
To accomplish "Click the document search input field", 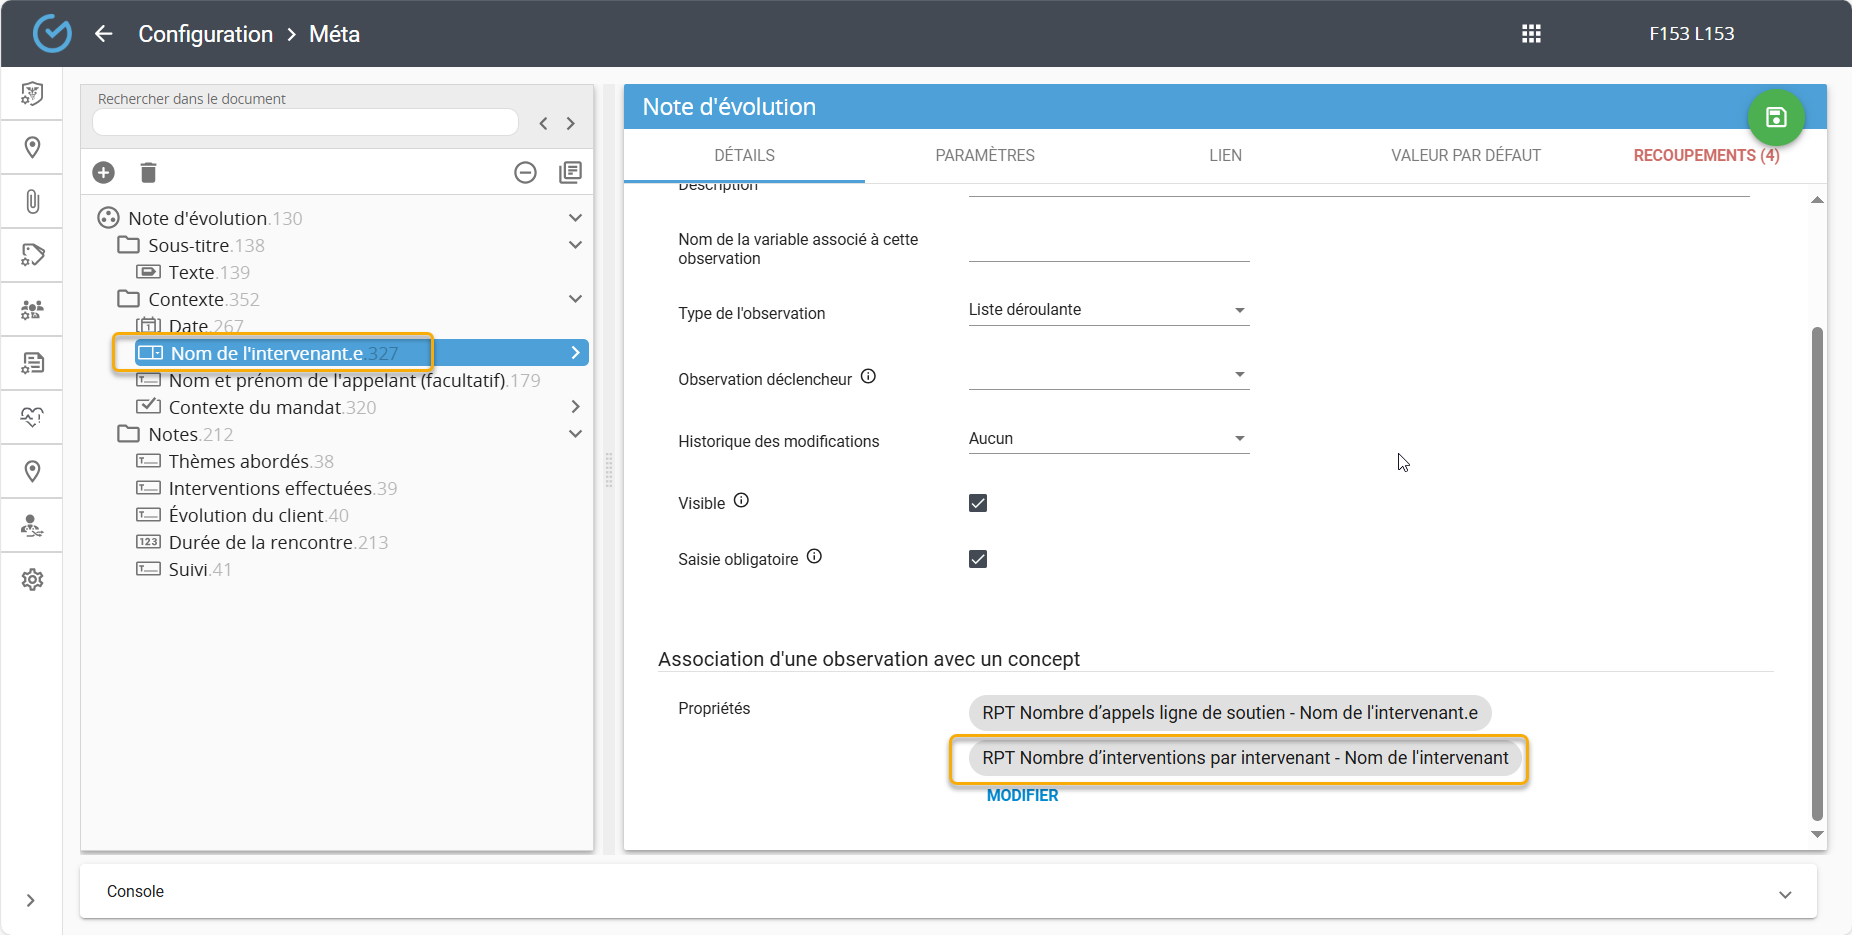I will click(305, 122).
